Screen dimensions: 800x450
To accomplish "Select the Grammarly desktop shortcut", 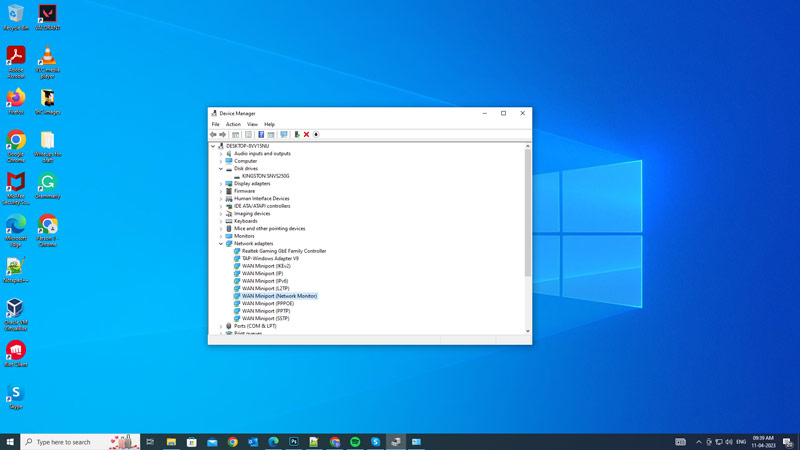I will [x=47, y=186].
